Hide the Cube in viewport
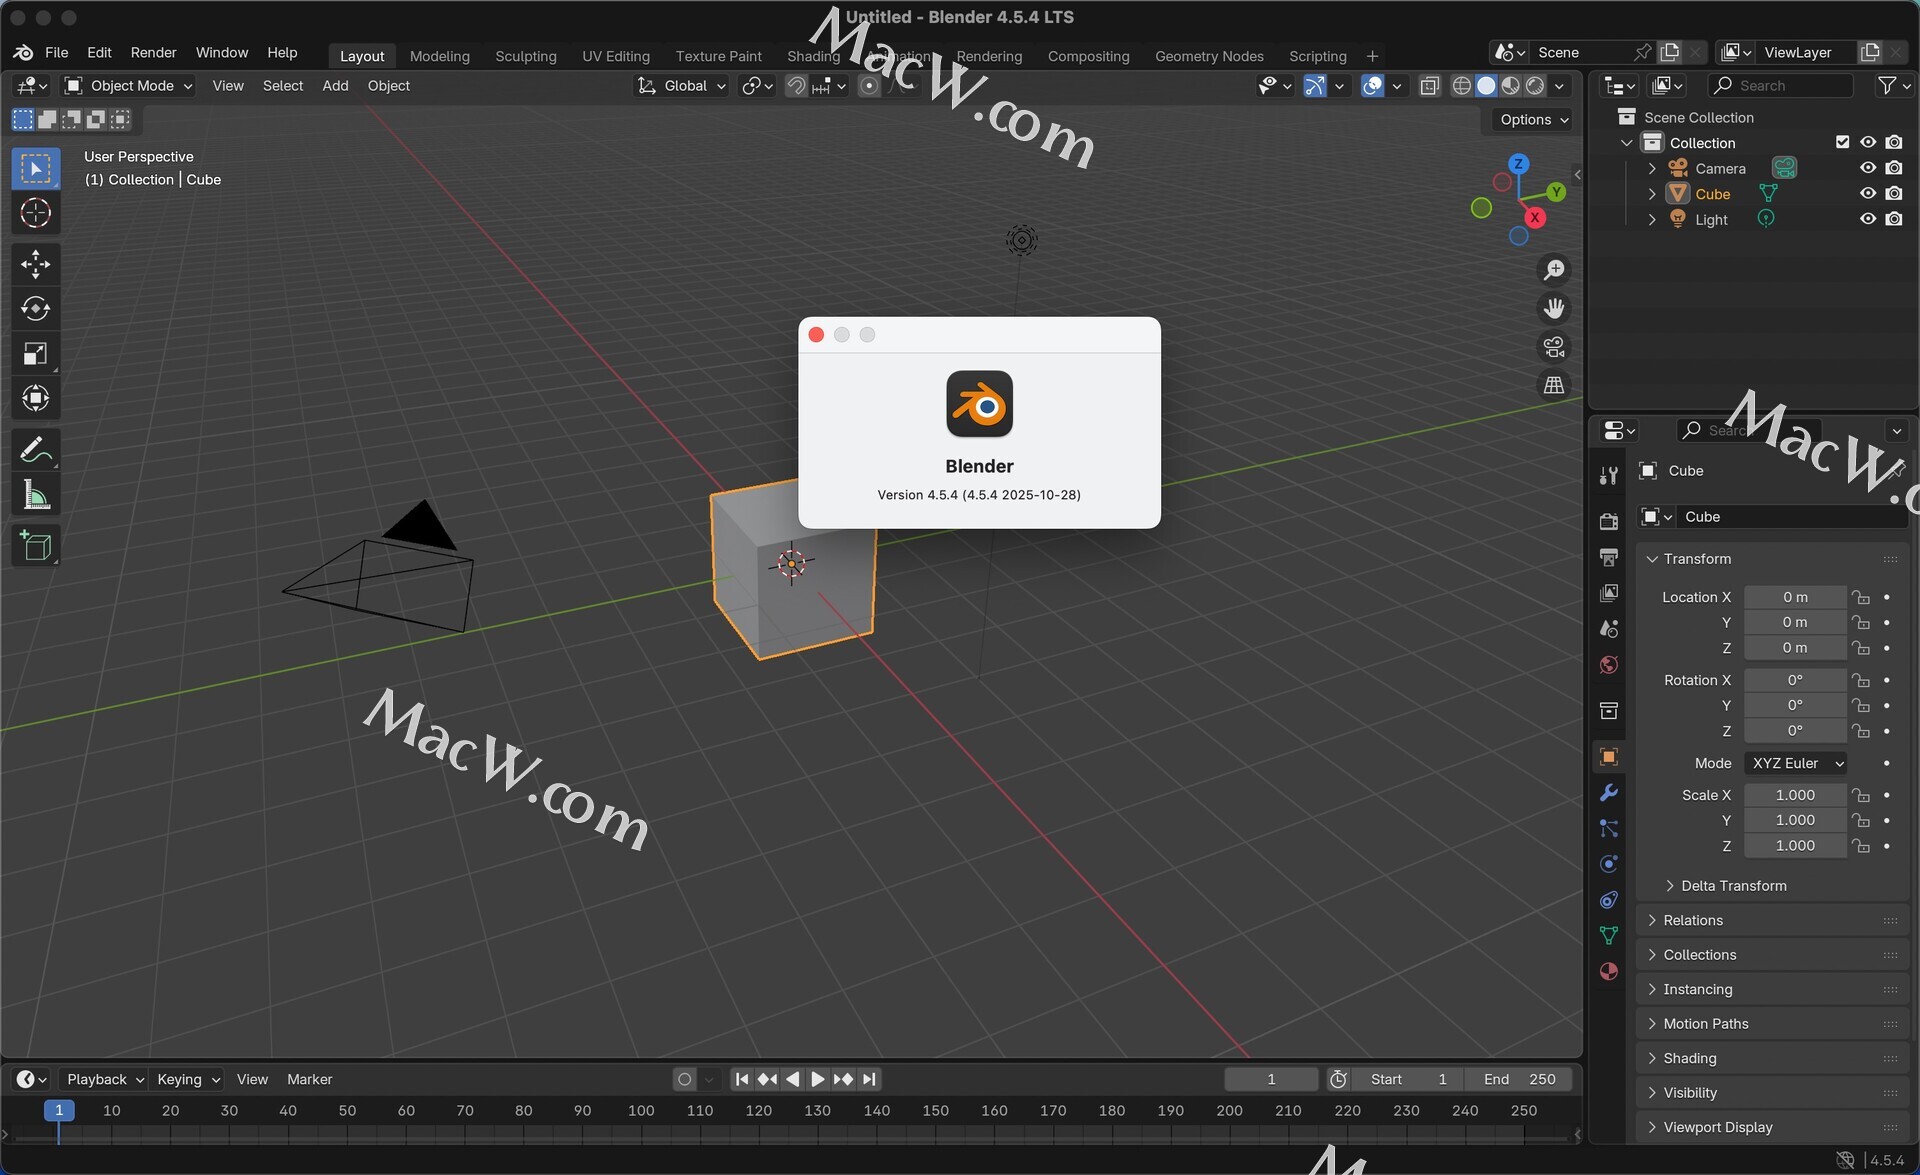 point(1867,194)
